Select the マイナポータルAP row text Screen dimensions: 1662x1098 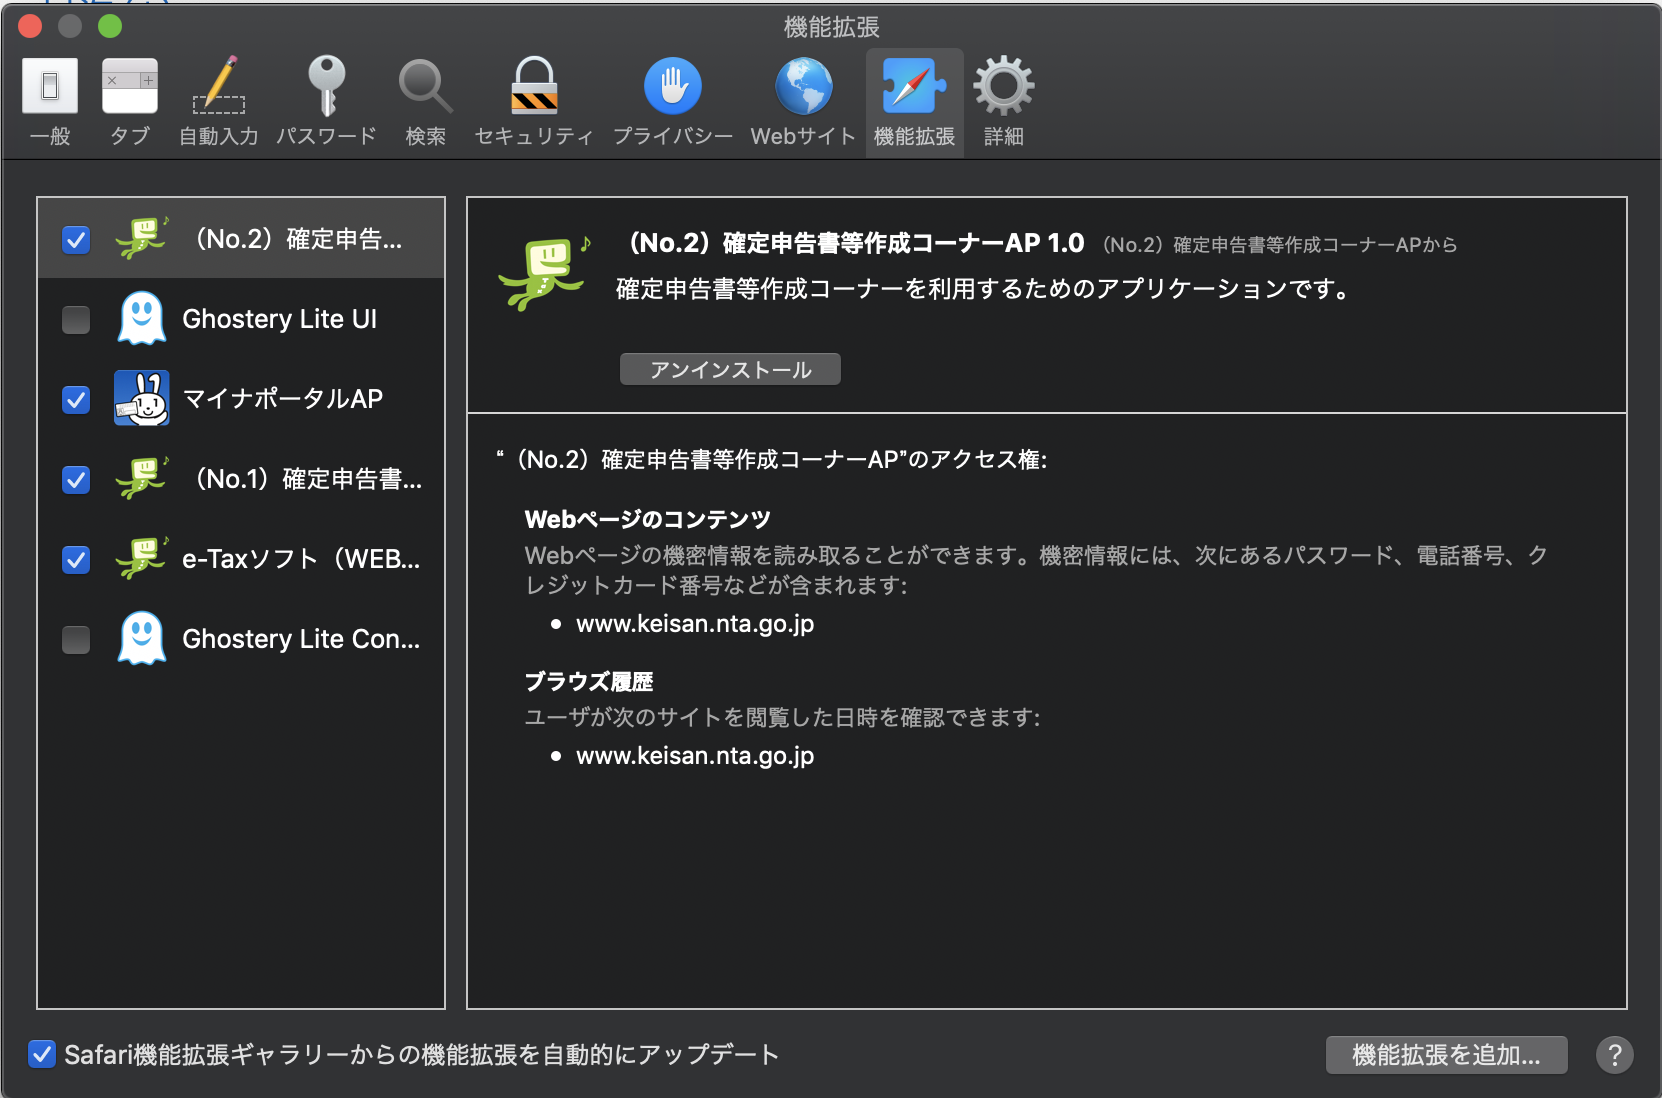[x=283, y=399]
